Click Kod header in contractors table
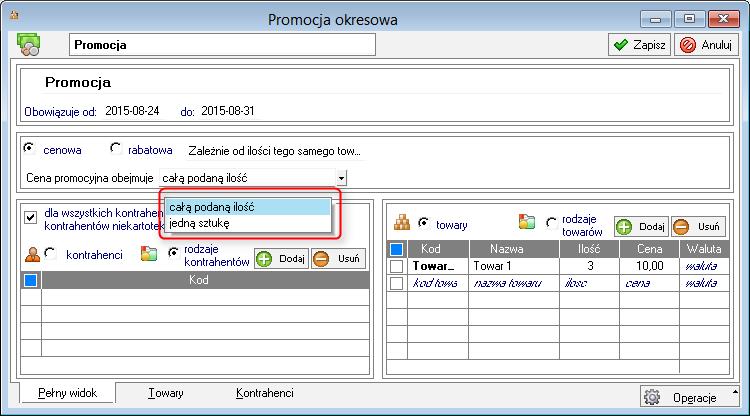The image size is (750, 416). pyautogui.click(x=205, y=280)
